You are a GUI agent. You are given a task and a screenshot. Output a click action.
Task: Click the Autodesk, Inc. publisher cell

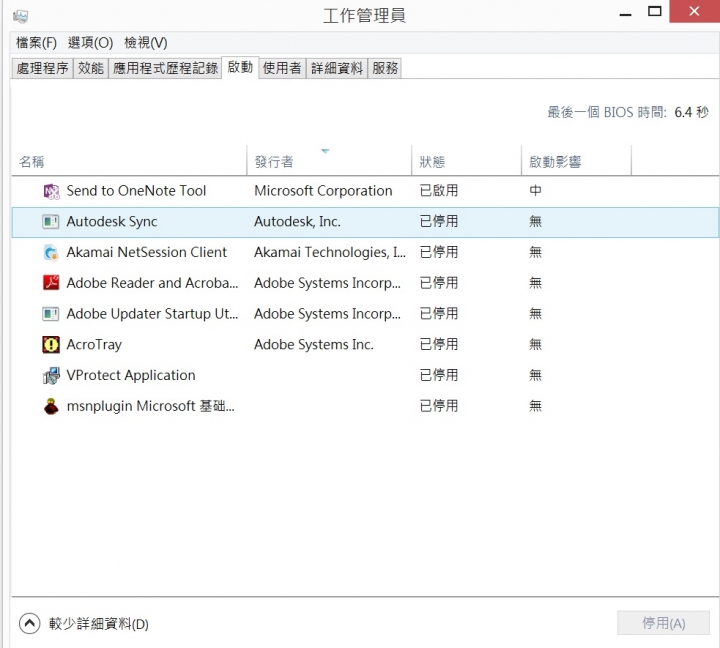tap(298, 221)
